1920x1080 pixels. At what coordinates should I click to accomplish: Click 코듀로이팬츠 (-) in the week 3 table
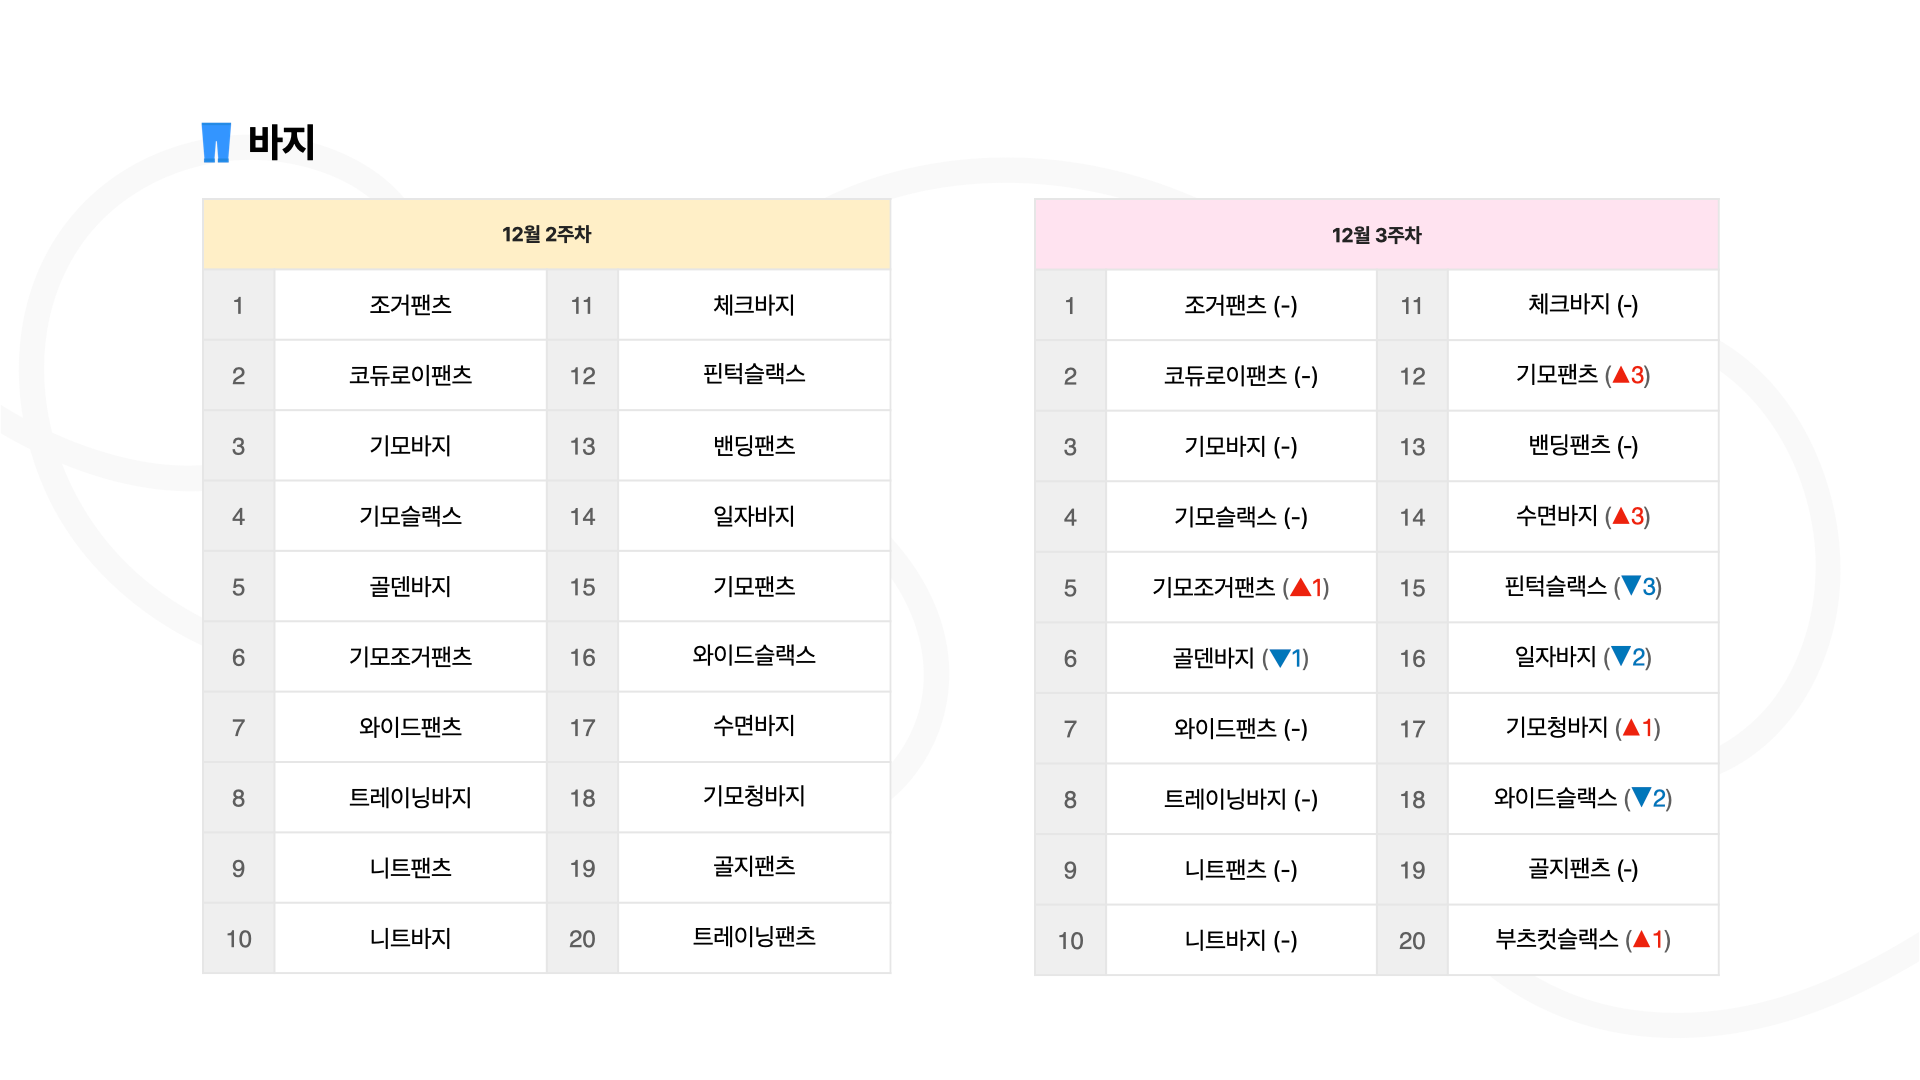[x=1241, y=376]
